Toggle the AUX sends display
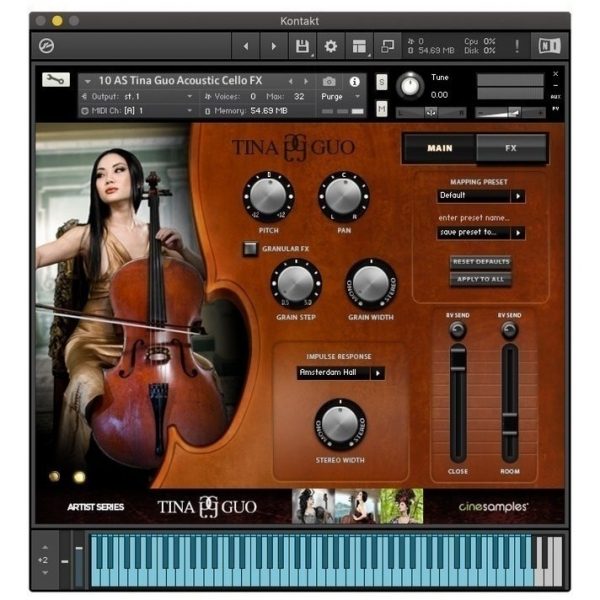Image resolution: width=600 pixels, height=600 pixels. [556, 97]
